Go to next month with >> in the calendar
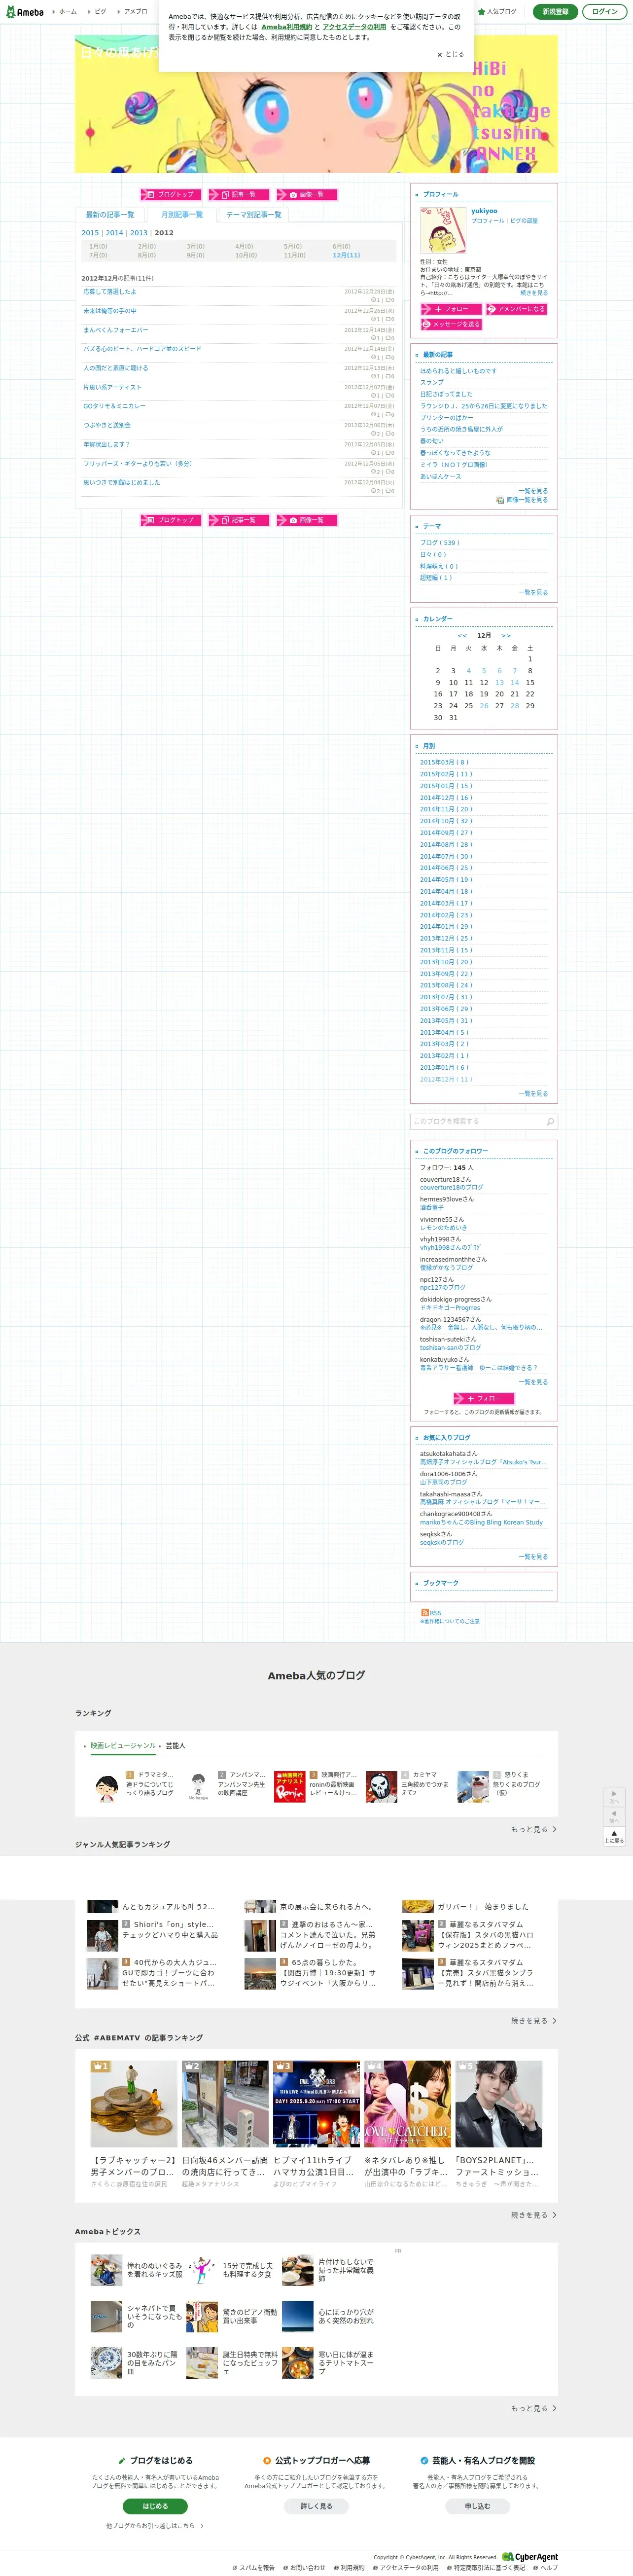Viewport: 633px width, 2576px height. 506,636
